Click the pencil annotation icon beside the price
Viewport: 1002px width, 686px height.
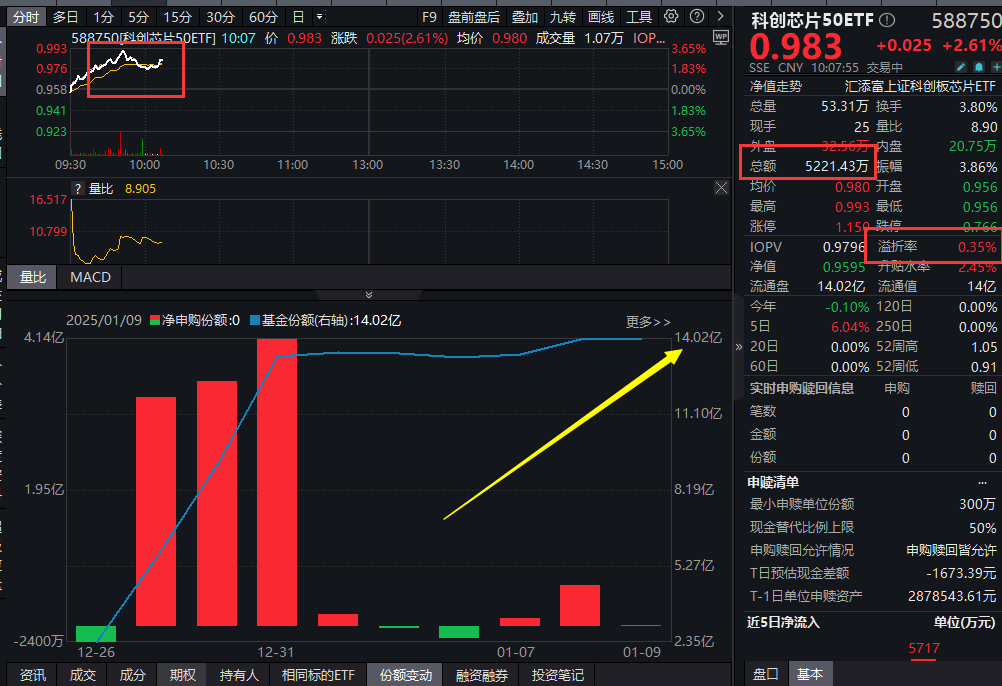coord(960,66)
